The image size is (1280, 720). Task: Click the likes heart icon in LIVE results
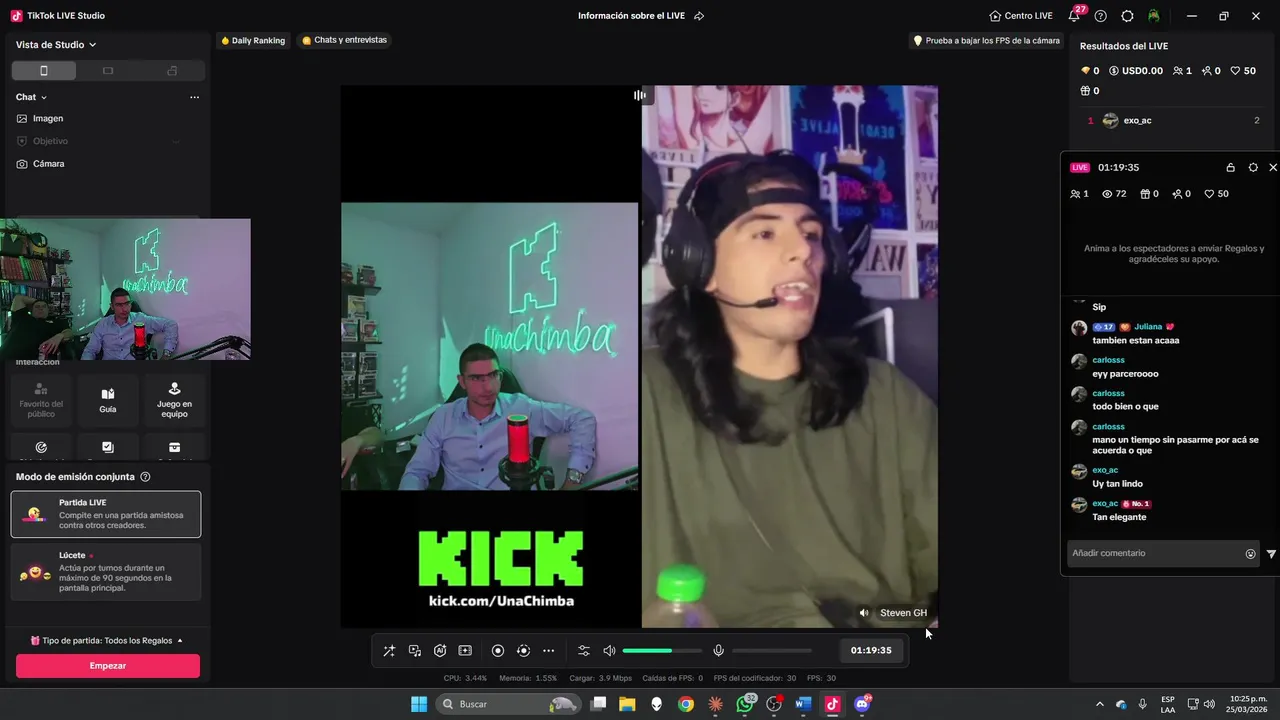1235,71
